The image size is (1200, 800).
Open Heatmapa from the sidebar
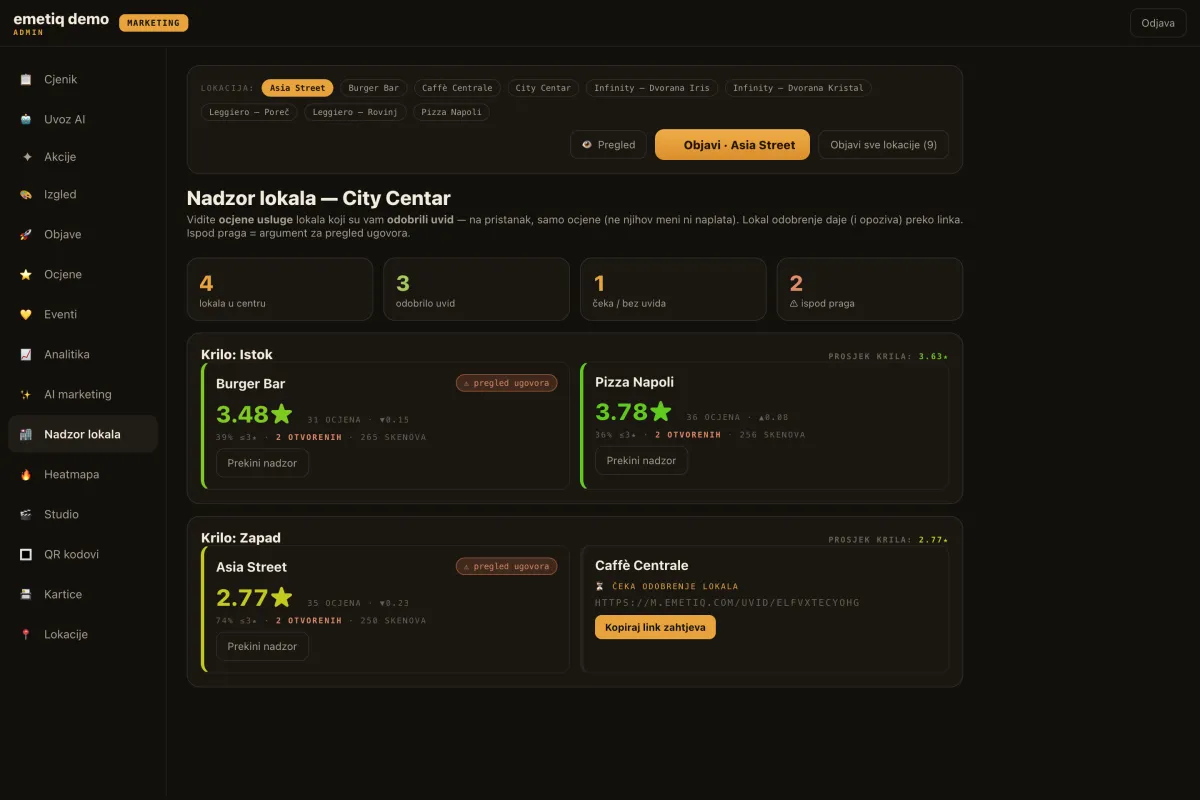[x=83, y=474]
